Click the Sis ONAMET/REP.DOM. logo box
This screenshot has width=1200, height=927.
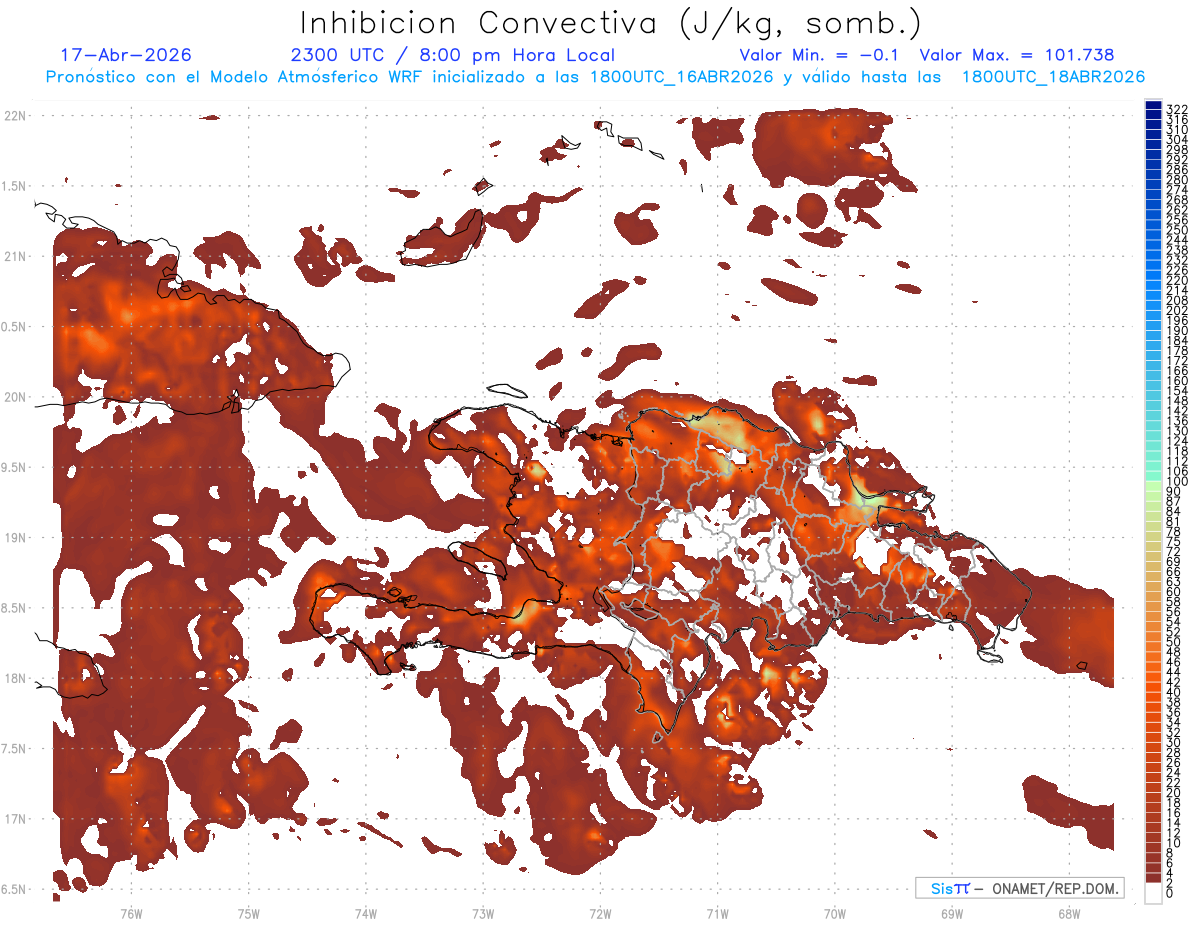[1019, 888]
